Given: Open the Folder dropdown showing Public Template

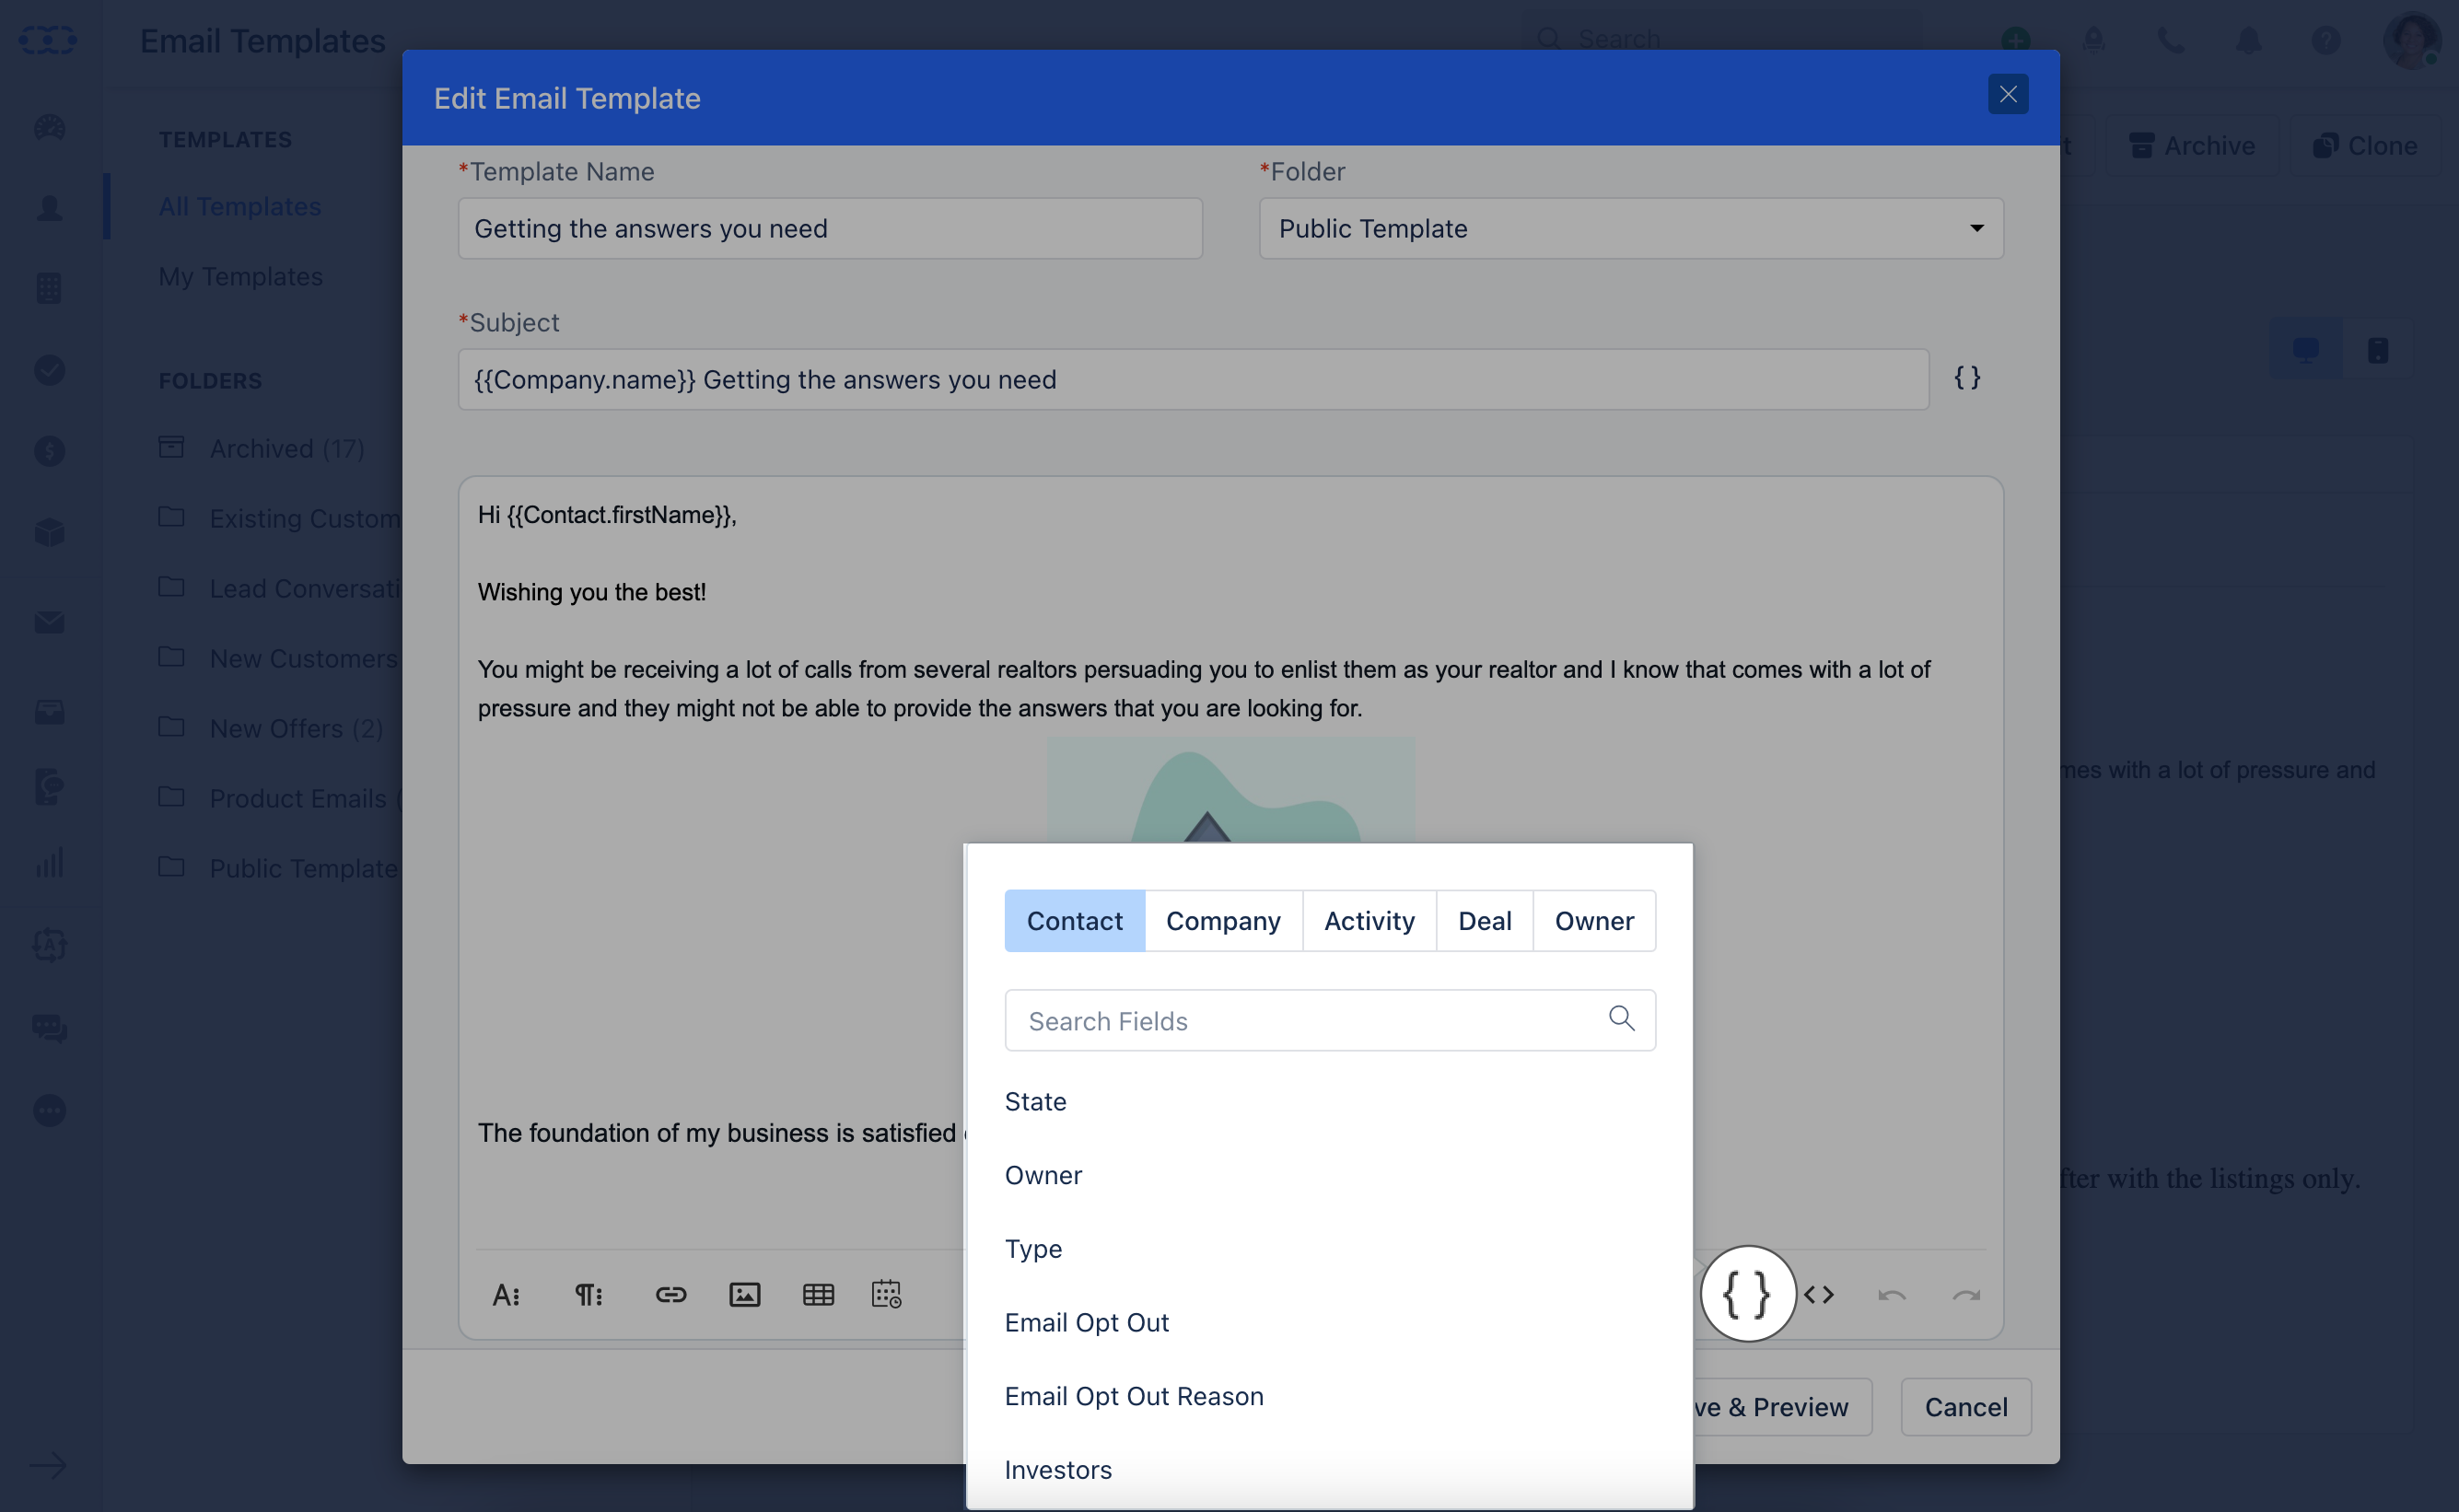Looking at the screenshot, I should tap(1630, 228).
